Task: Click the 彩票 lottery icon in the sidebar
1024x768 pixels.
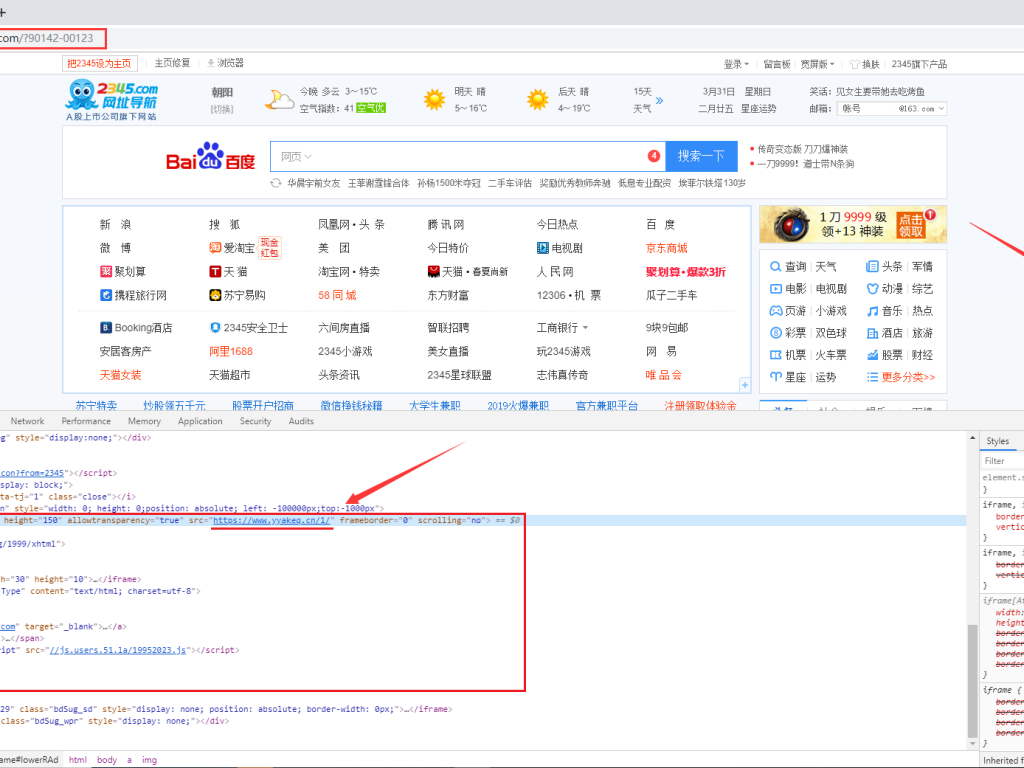Action: coord(775,333)
